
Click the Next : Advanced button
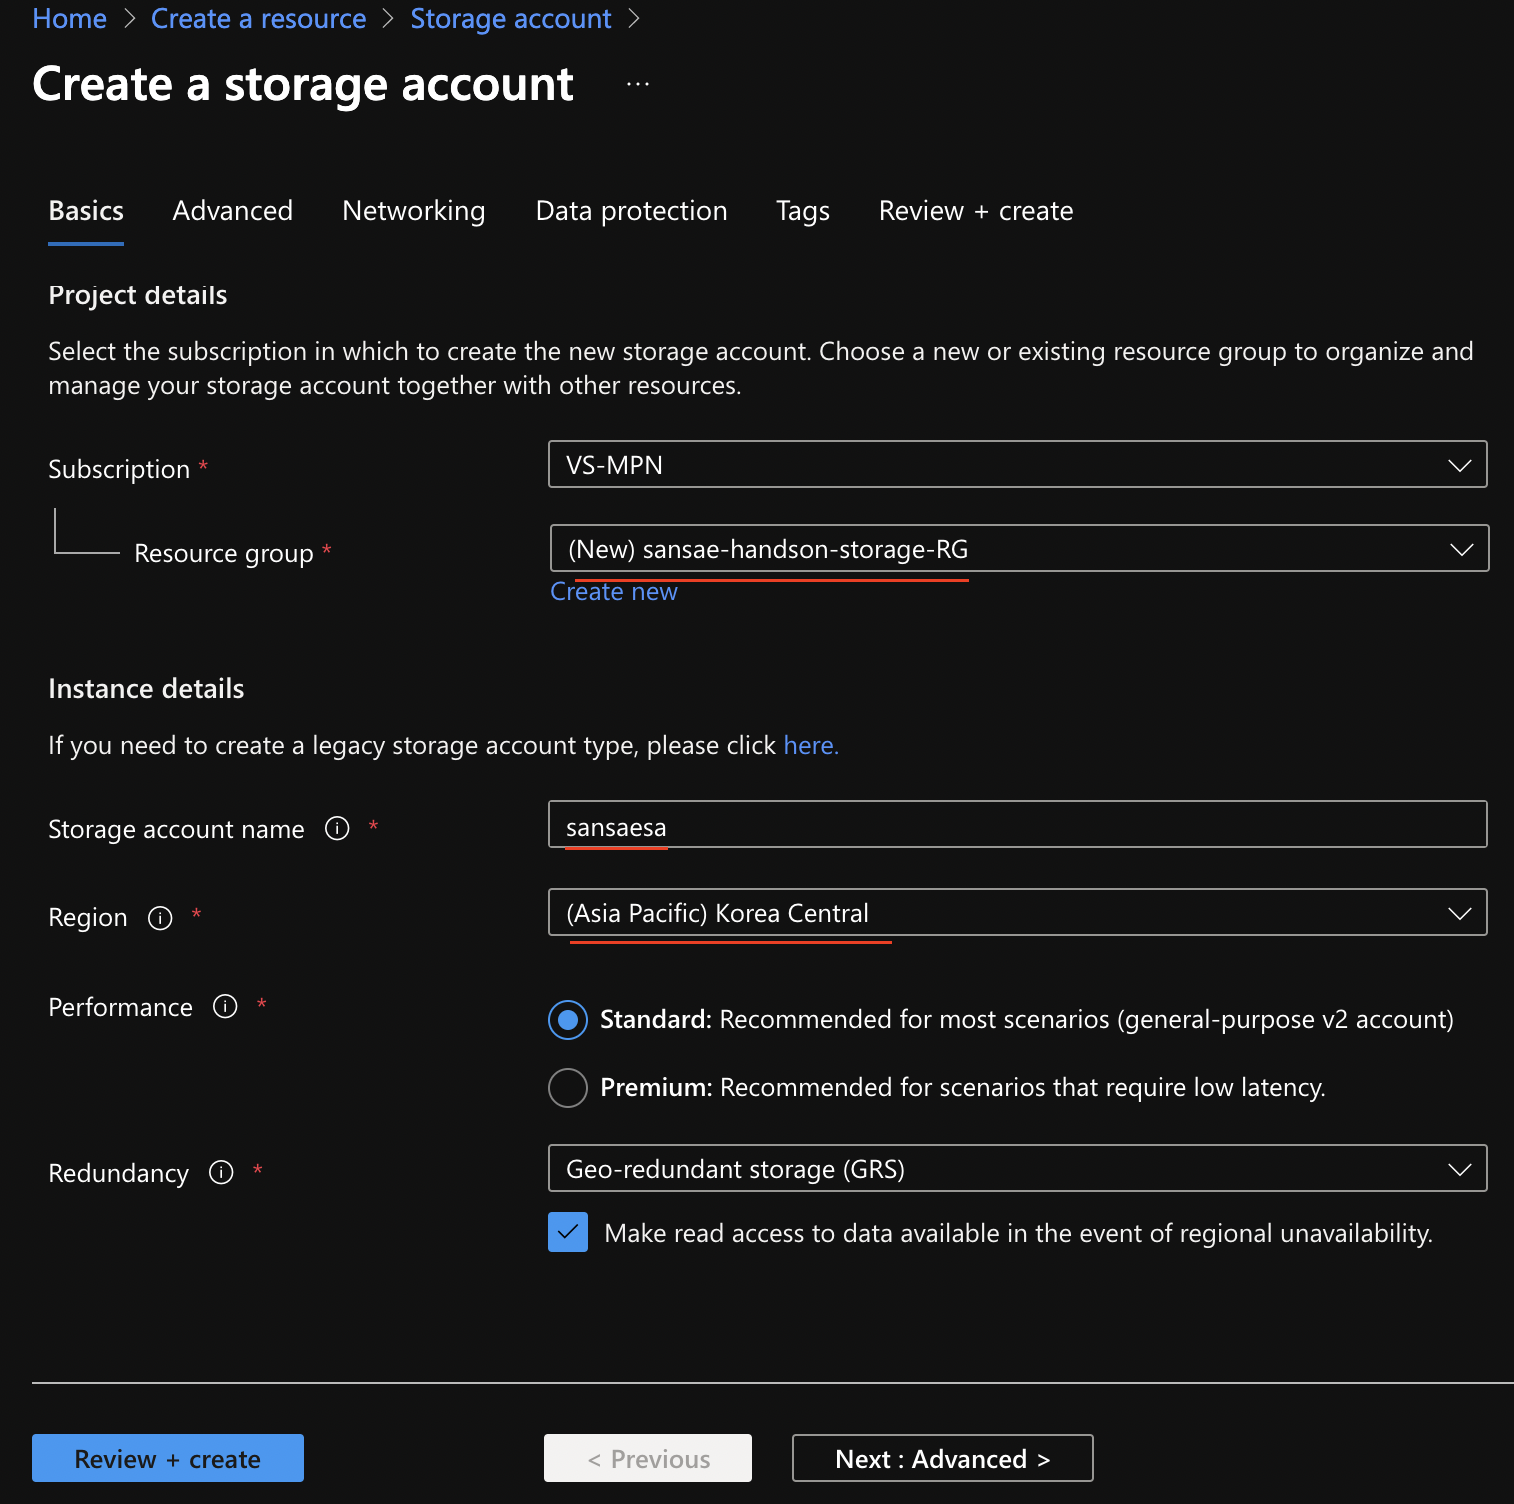click(942, 1459)
